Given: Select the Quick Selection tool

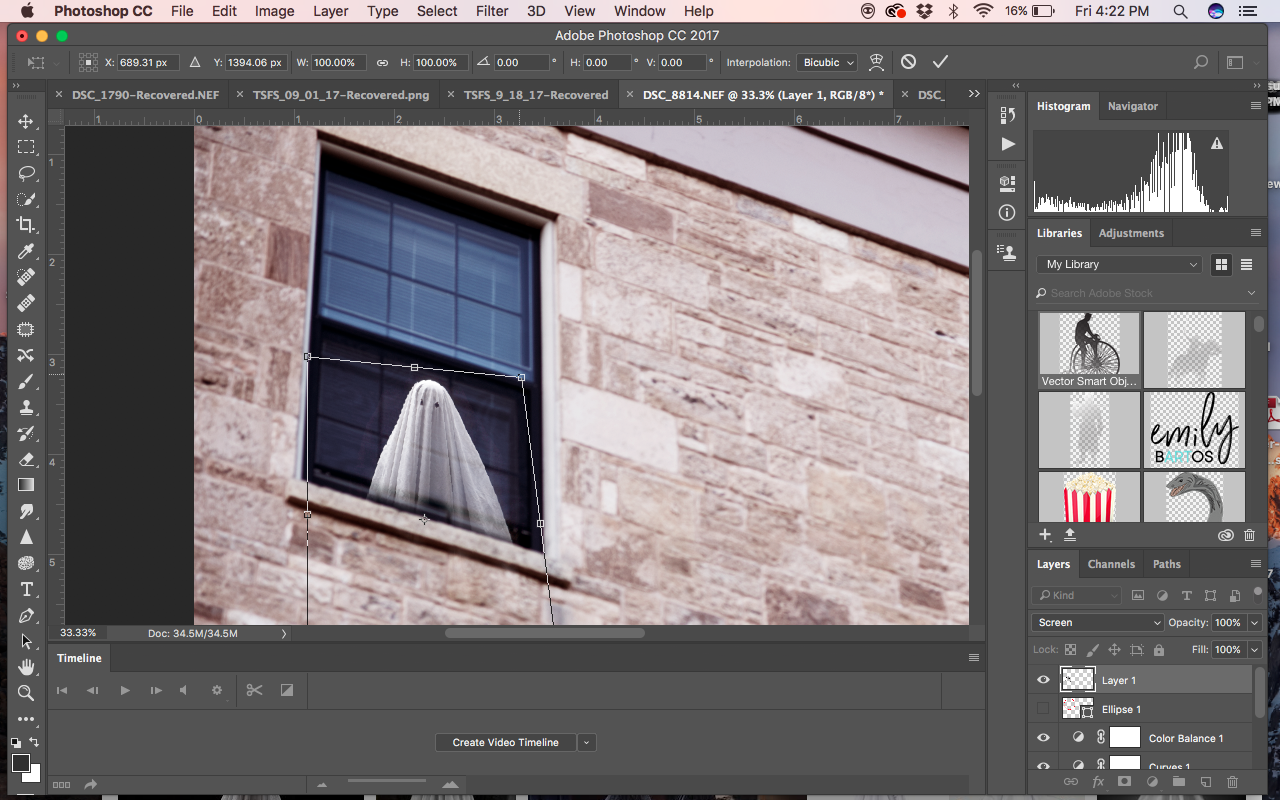Looking at the screenshot, I should [26, 199].
